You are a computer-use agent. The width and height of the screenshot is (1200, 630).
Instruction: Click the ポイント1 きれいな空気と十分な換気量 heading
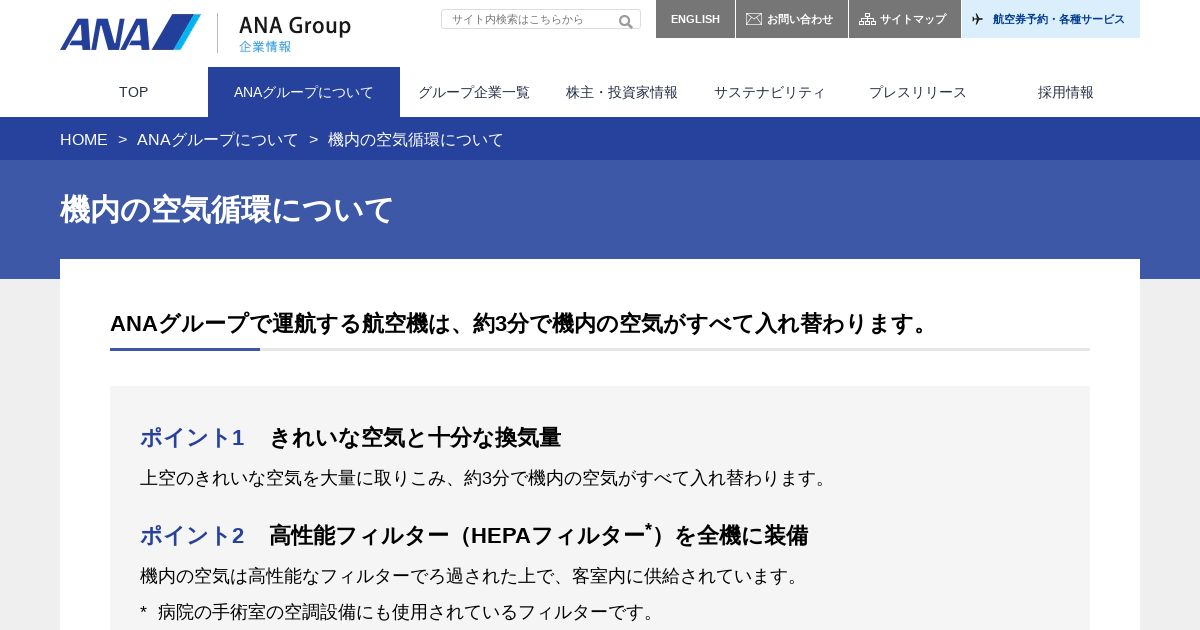click(x=350, y=438)
